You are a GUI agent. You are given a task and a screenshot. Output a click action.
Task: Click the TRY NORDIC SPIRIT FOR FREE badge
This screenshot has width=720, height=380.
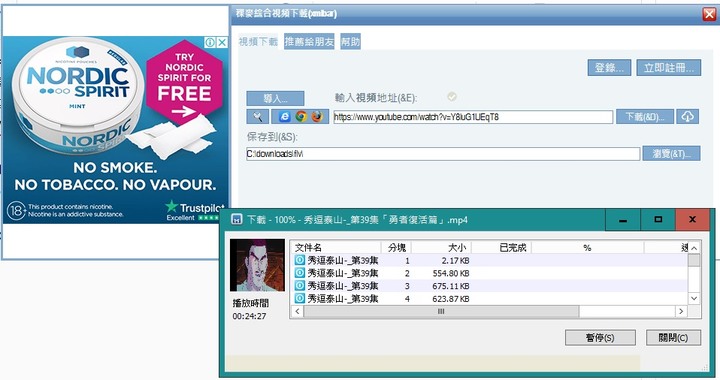[185, 82]
